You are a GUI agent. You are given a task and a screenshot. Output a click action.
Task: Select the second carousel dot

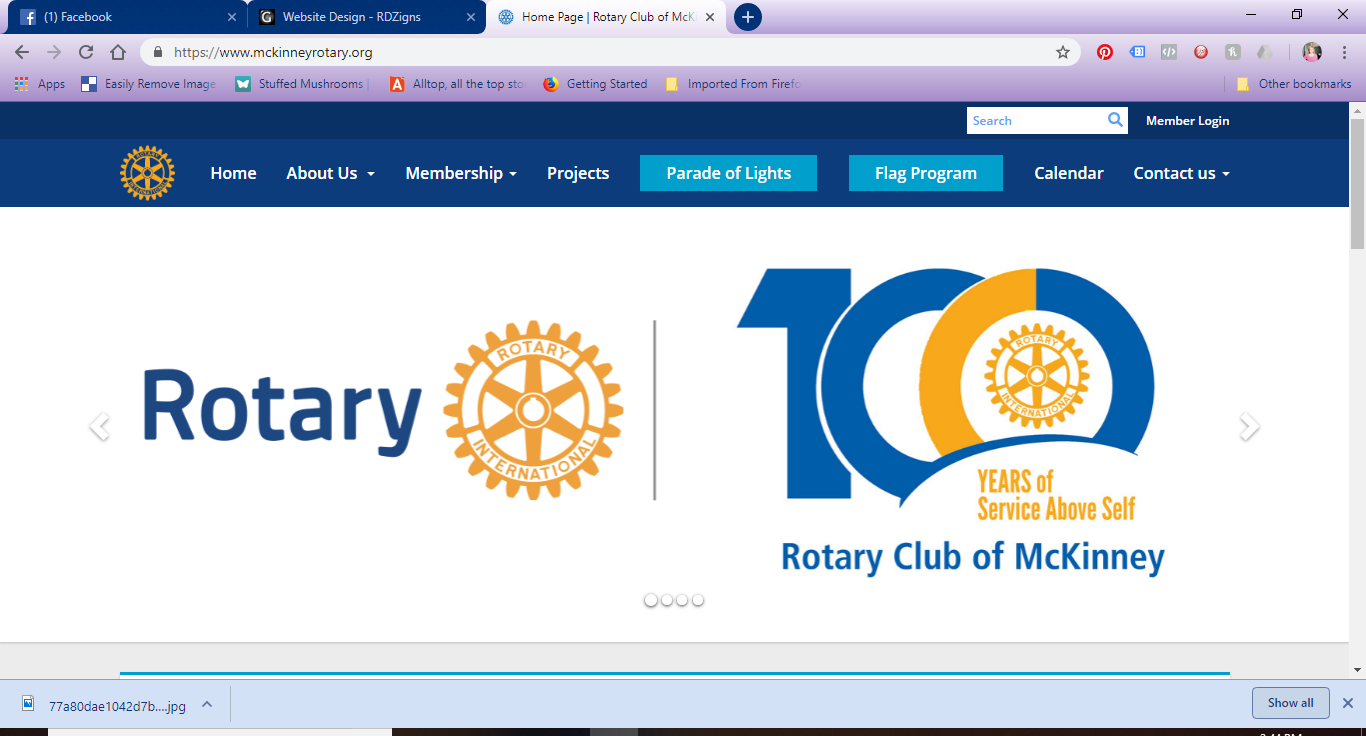click(667, 600)
